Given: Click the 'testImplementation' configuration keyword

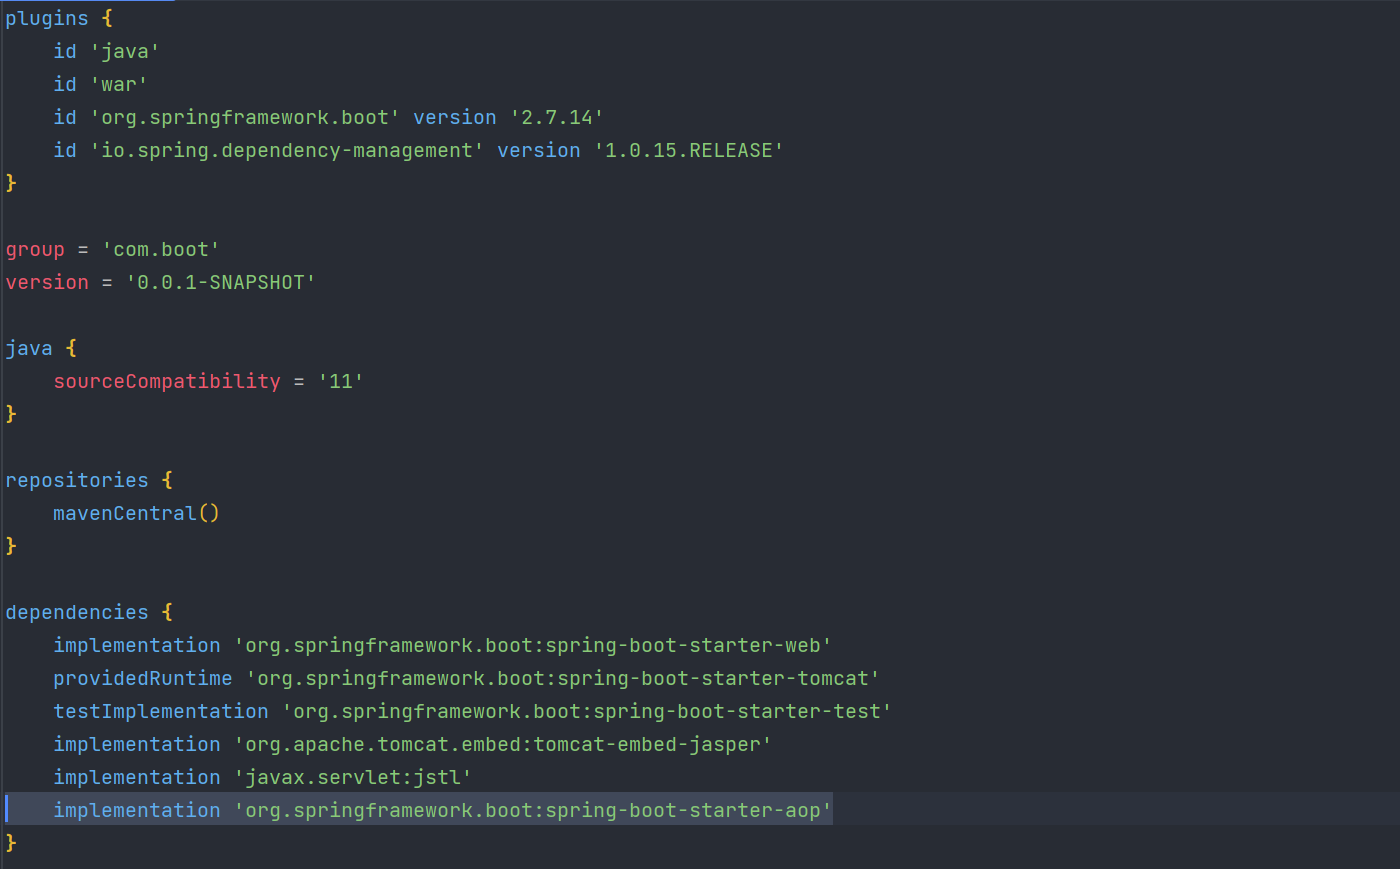Looking at the screenshot, I should pos(161,711).
